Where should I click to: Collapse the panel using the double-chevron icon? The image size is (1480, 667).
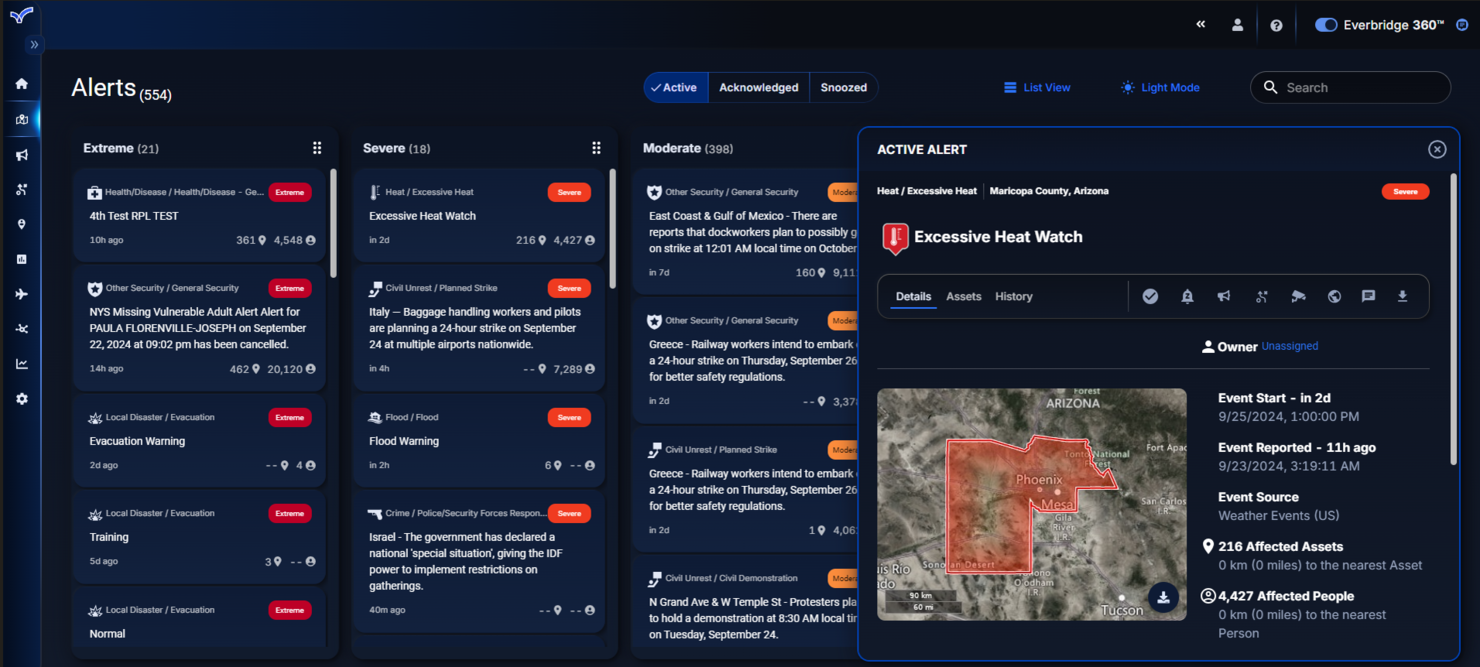(x=1200, y=24)
